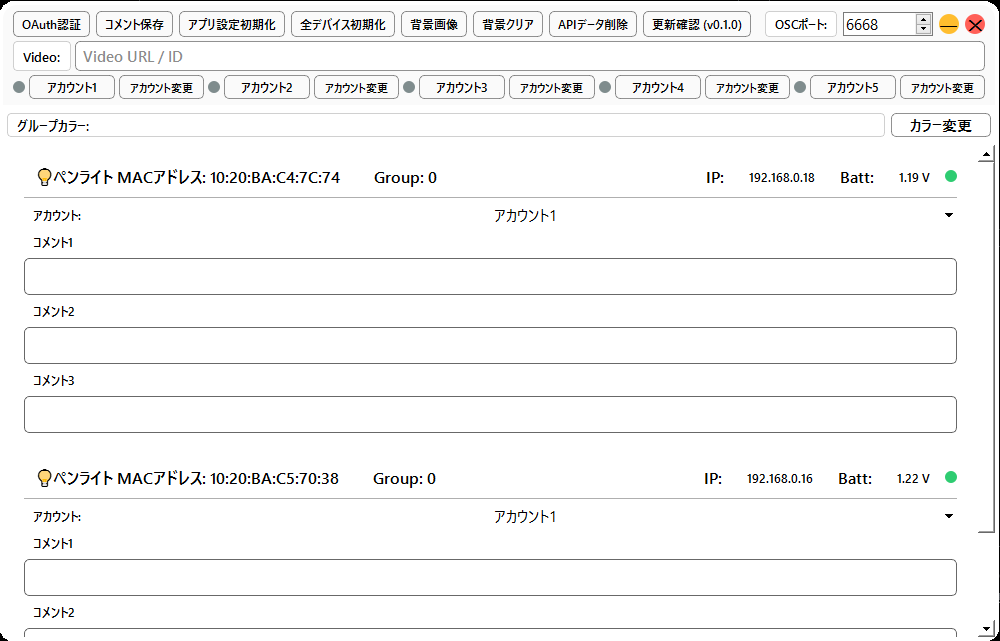The image size is (1000, 641).
Task: Click the アカウント1 button in top row
Action: (72, 87)
